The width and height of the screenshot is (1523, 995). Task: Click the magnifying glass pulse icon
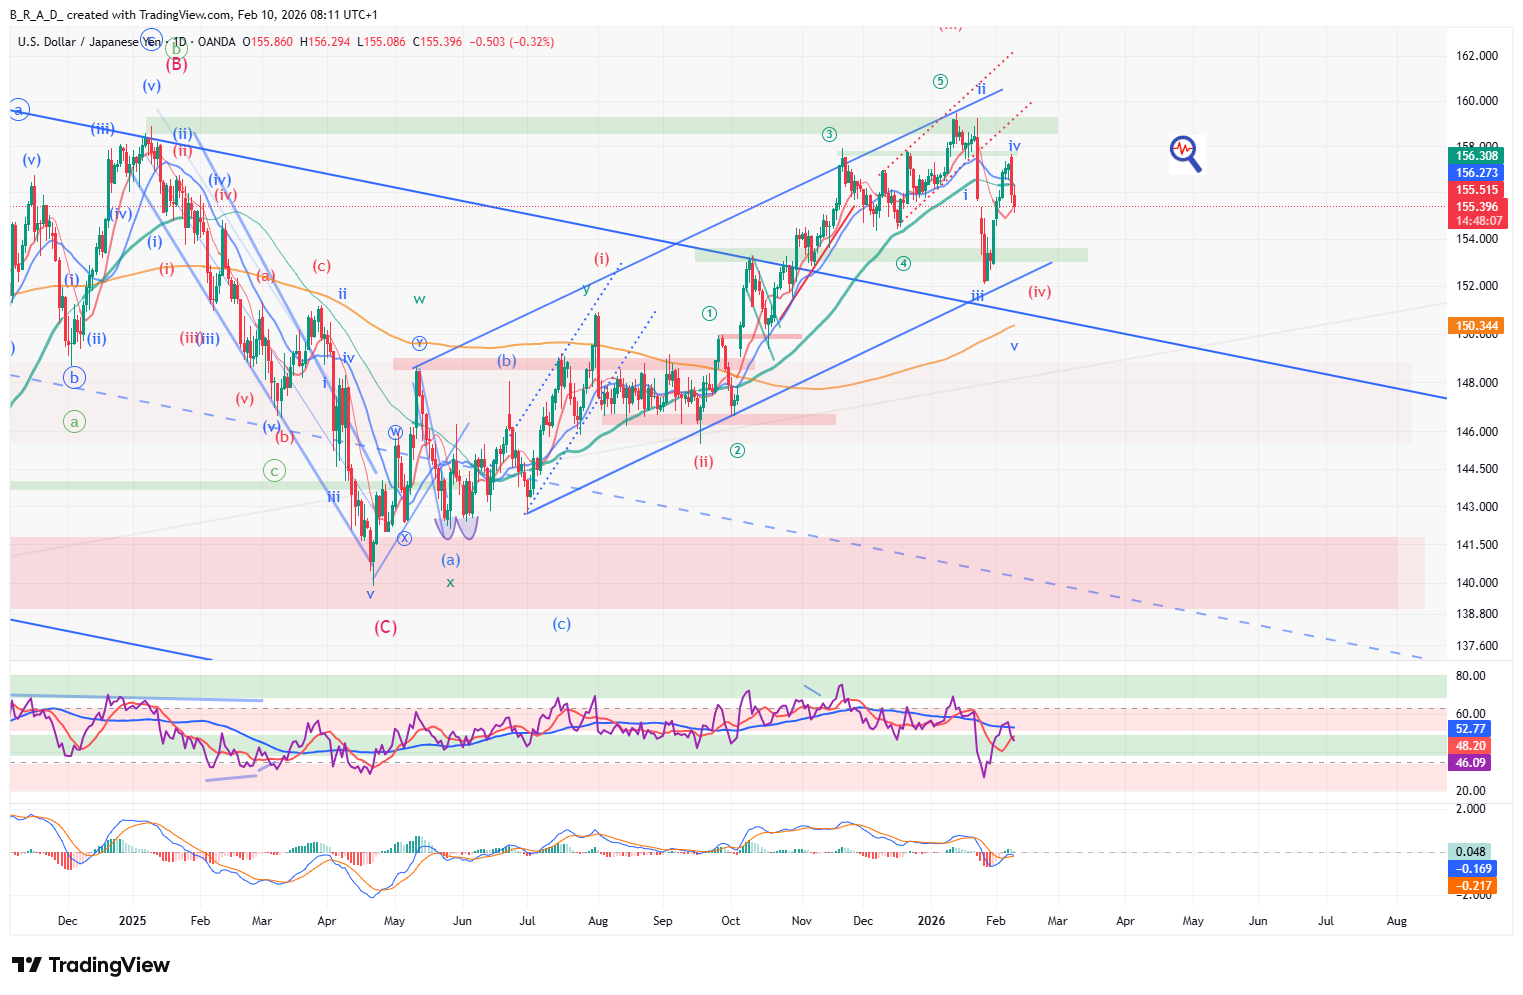coord(1185,153)
